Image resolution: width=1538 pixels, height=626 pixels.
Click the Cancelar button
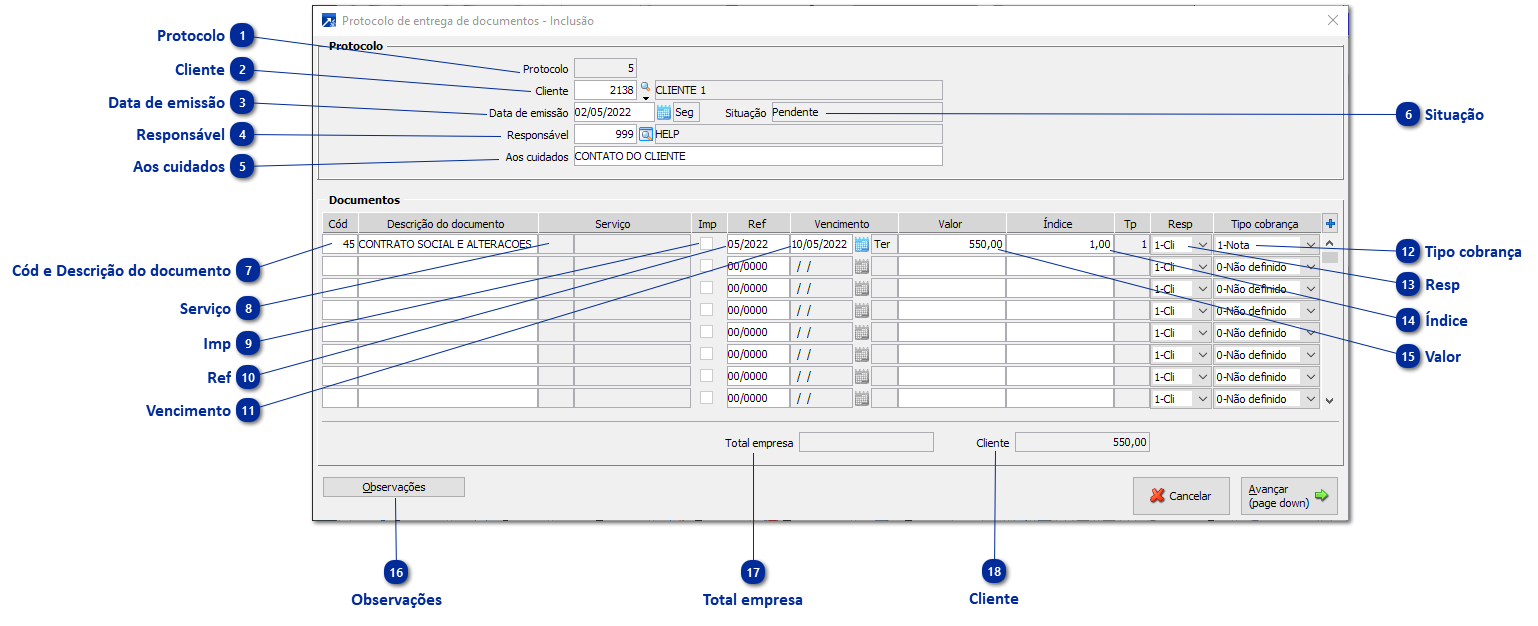click(1181, 496)
